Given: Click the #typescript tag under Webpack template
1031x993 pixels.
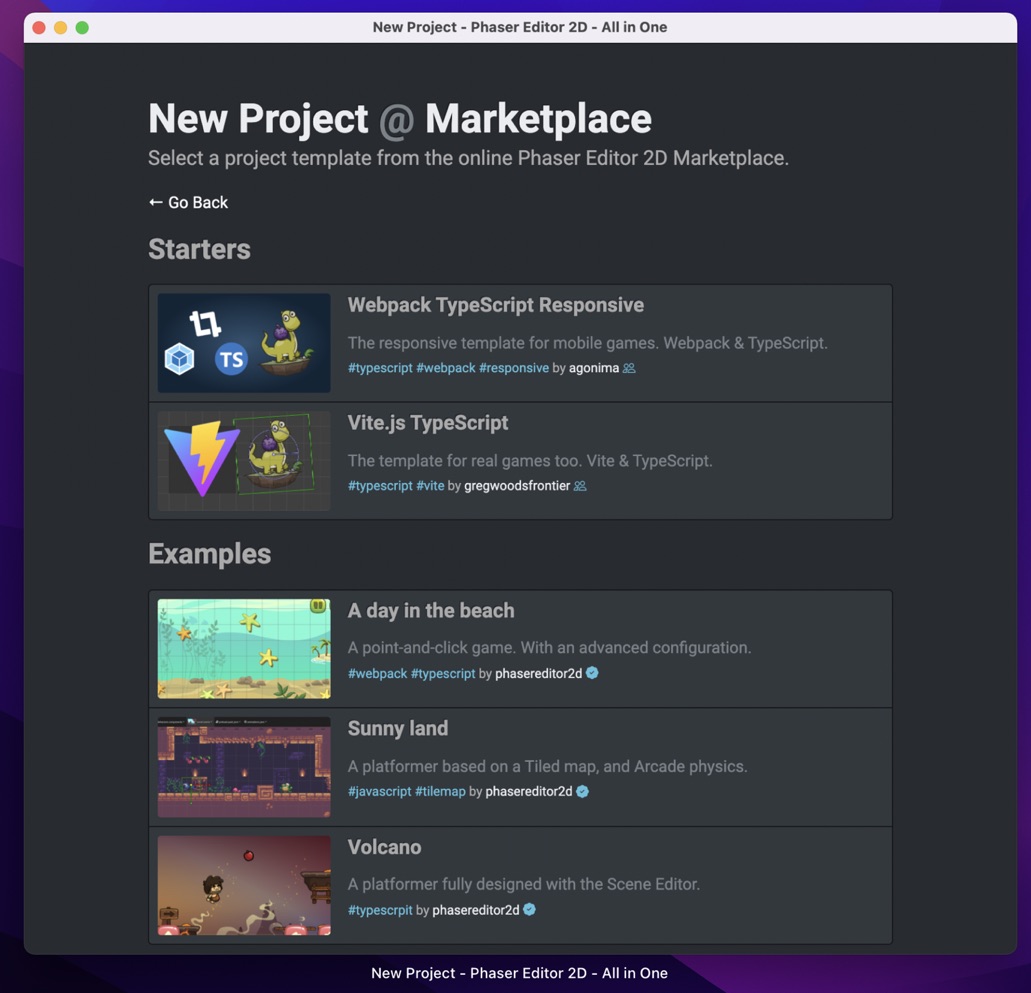Looking at the screenshot, I should pos(380,368).
